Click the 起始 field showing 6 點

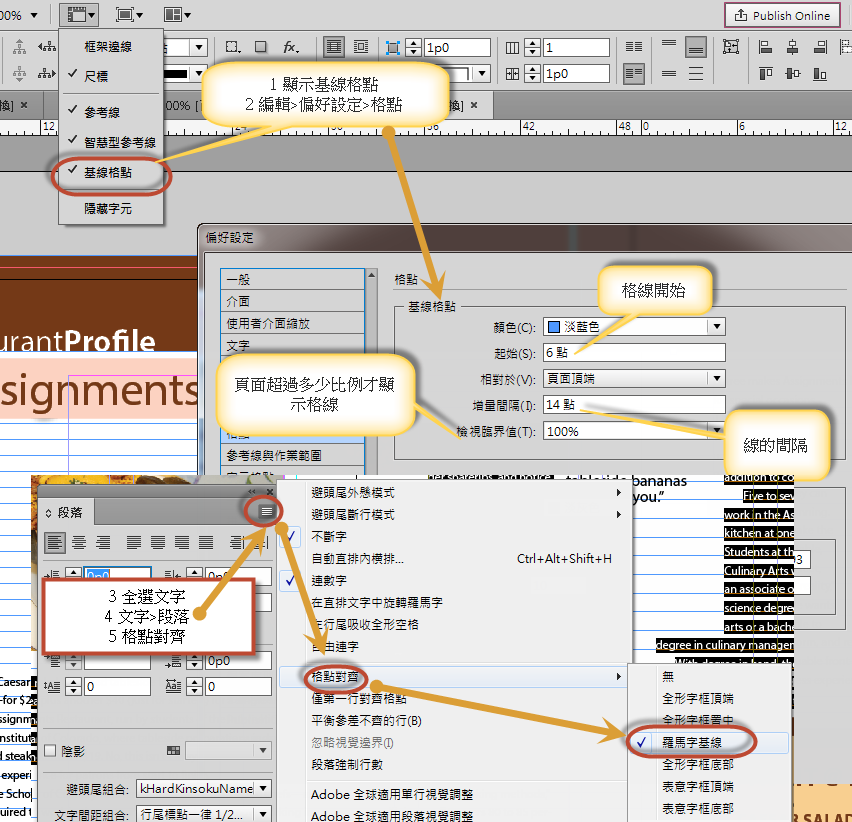click(x=634, y=353)
